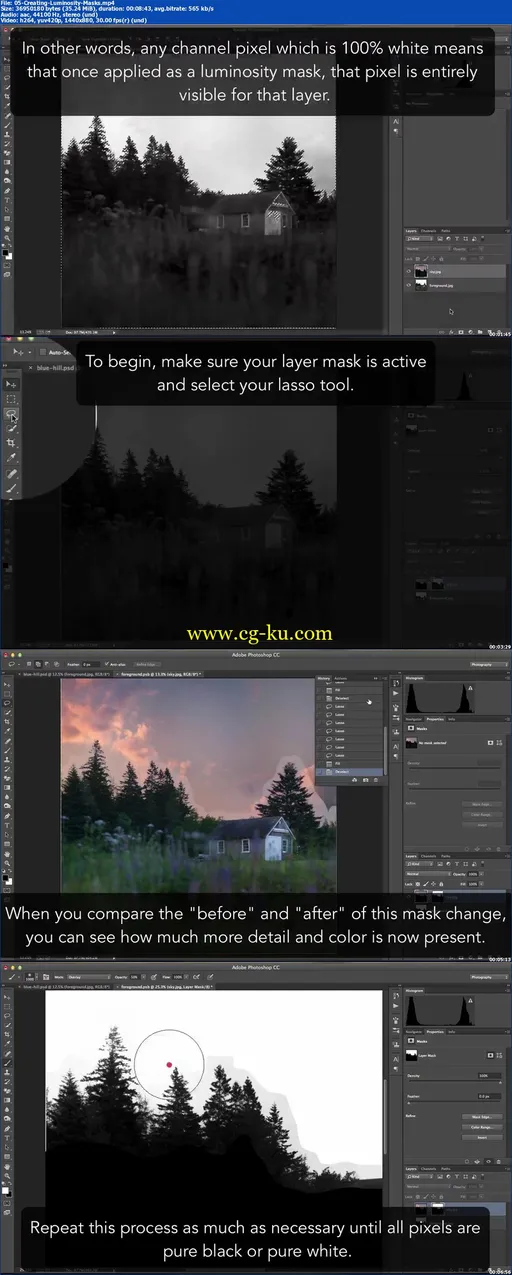This screenshot has height=1275, width=512.
Task: Open the Kind filter dropdown in third frame Layers
Action: pyautogui.click(x=419, y=864)
